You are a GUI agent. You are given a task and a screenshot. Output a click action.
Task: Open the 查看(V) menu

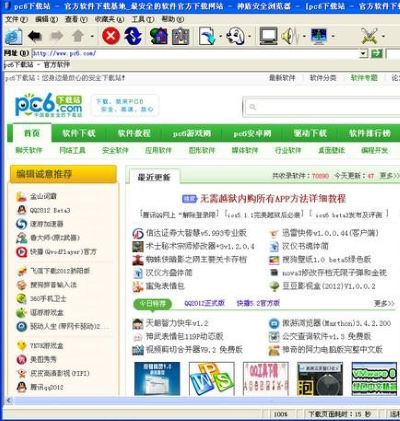[x=76, y=19]
